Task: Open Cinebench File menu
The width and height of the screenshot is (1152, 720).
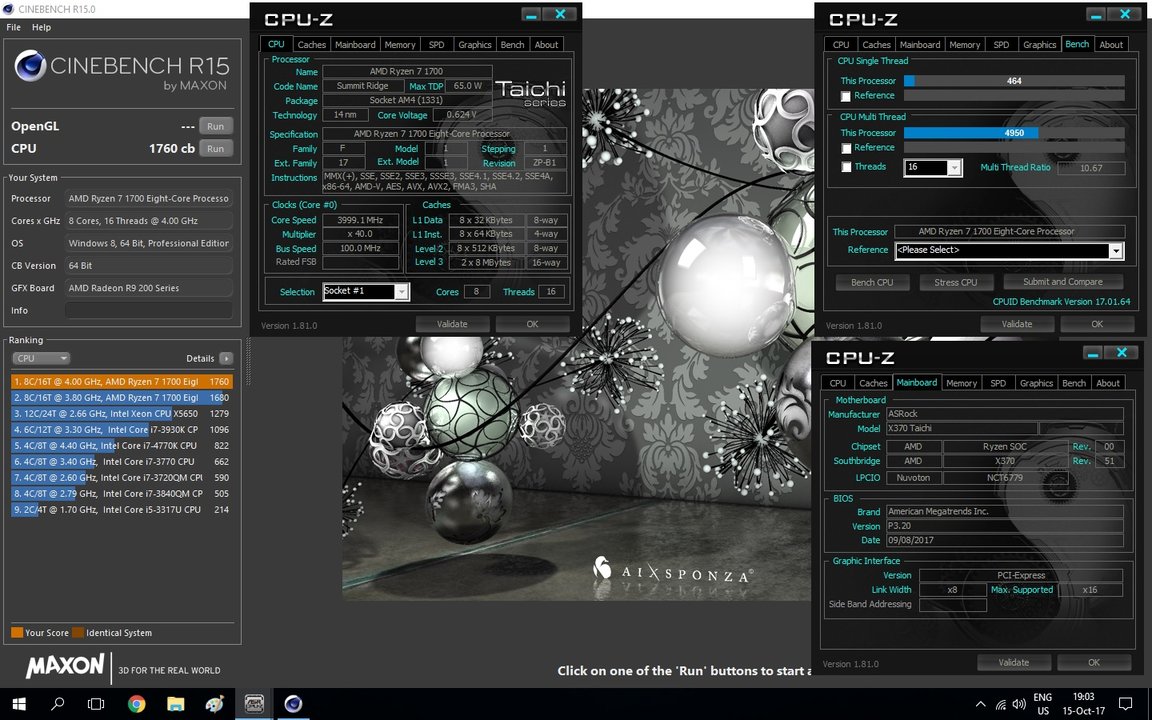Action: [13, 27]
